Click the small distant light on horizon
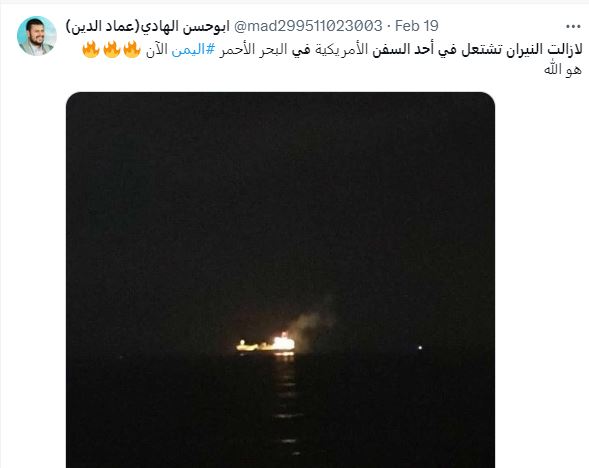This screenshot has height=468, width=589. click(x=420, y=348)
